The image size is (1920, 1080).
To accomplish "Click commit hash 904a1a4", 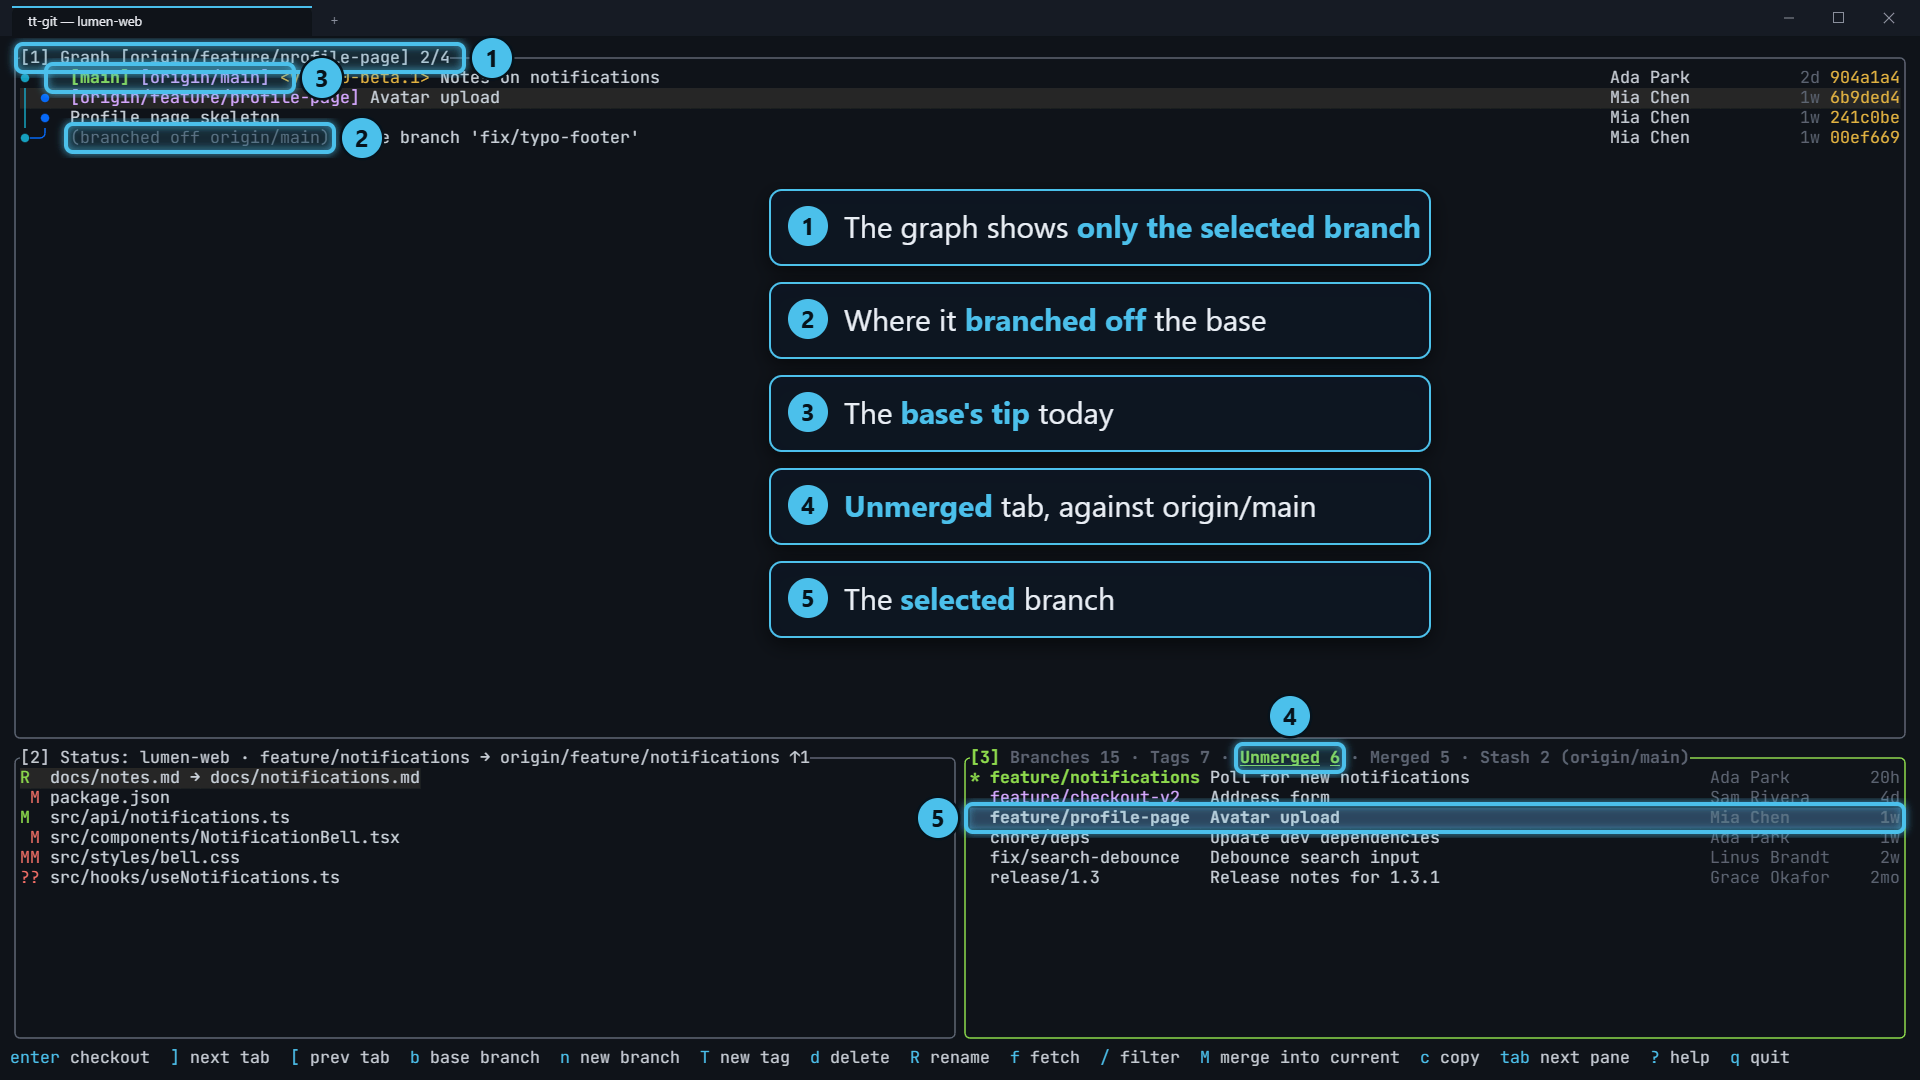I will [x=1864, y=77].
